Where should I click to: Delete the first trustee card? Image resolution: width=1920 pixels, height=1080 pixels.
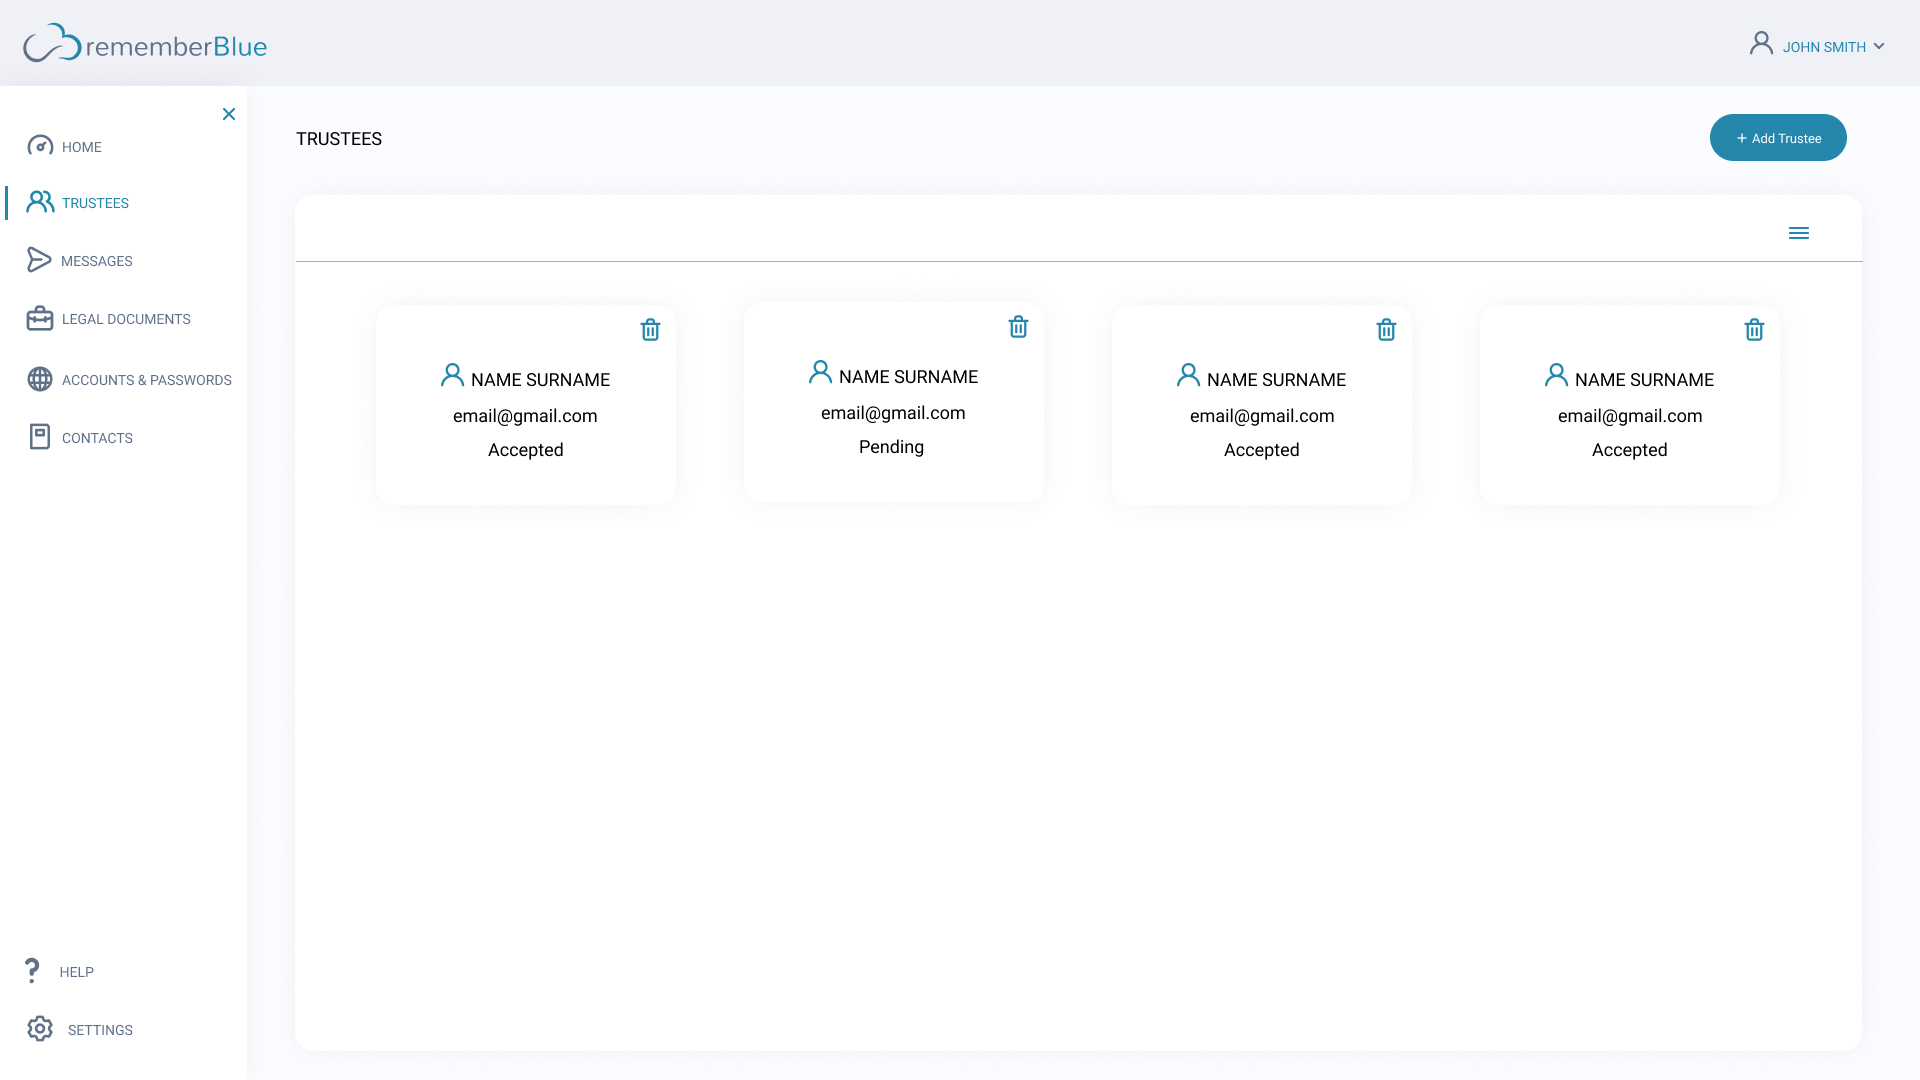pyautogui.click(x=650, y=330)
